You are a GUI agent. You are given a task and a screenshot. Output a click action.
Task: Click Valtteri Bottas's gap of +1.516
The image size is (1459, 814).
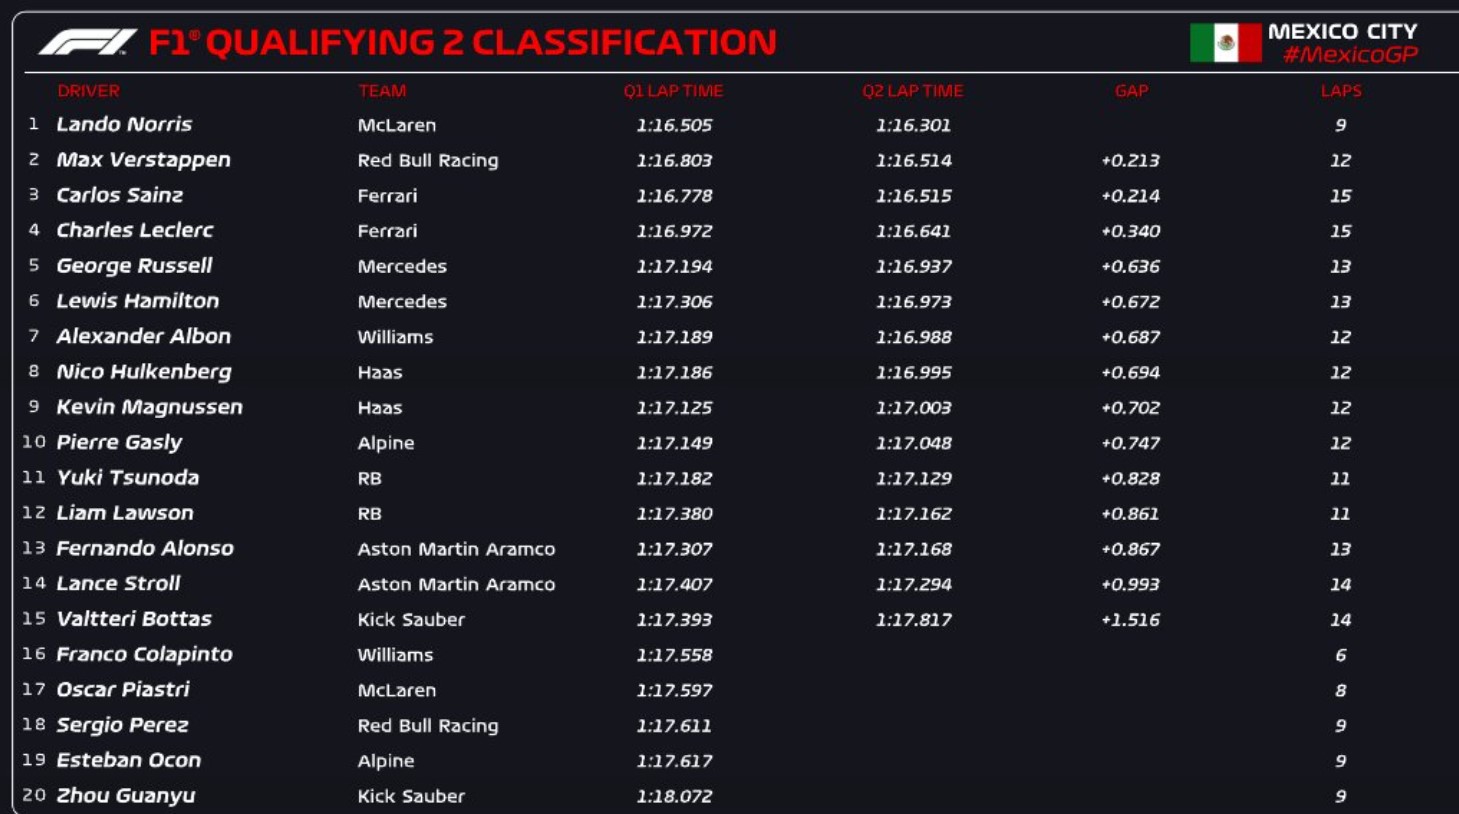pyautogui.click(x=1130, y=620)
